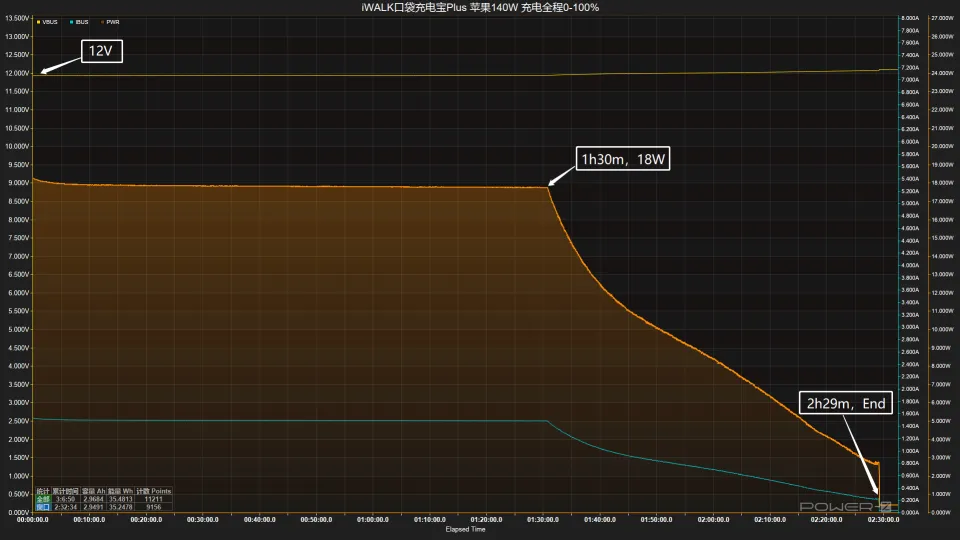Click the Elapsed Time axis label
The height and width of the screenshot is (540, 960).
pyautogui.click(x=465, y=529)
